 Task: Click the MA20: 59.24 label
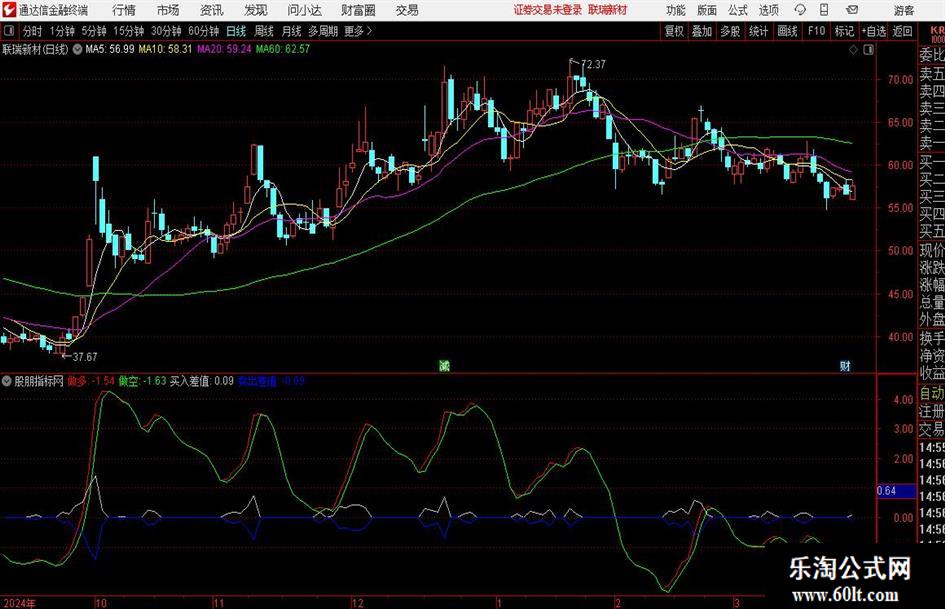[x=224, y=49]
